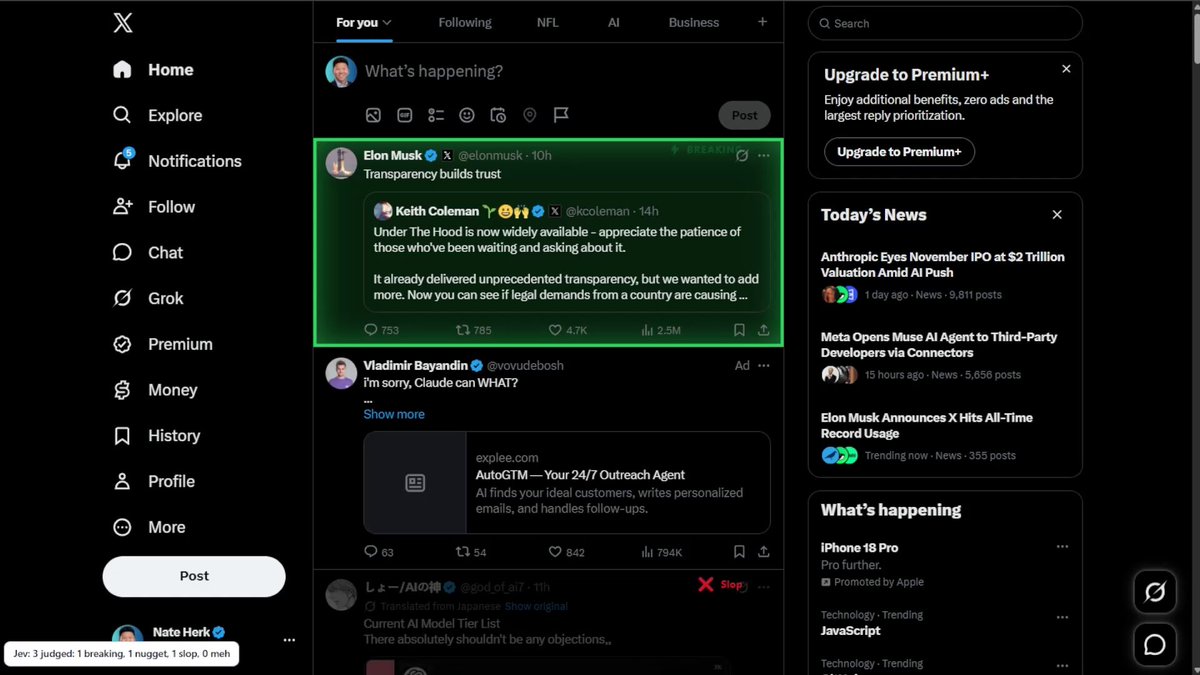Click the Upgrade to Premium+ button
This screenshot has height=675, width=1200.
point(899,152)
